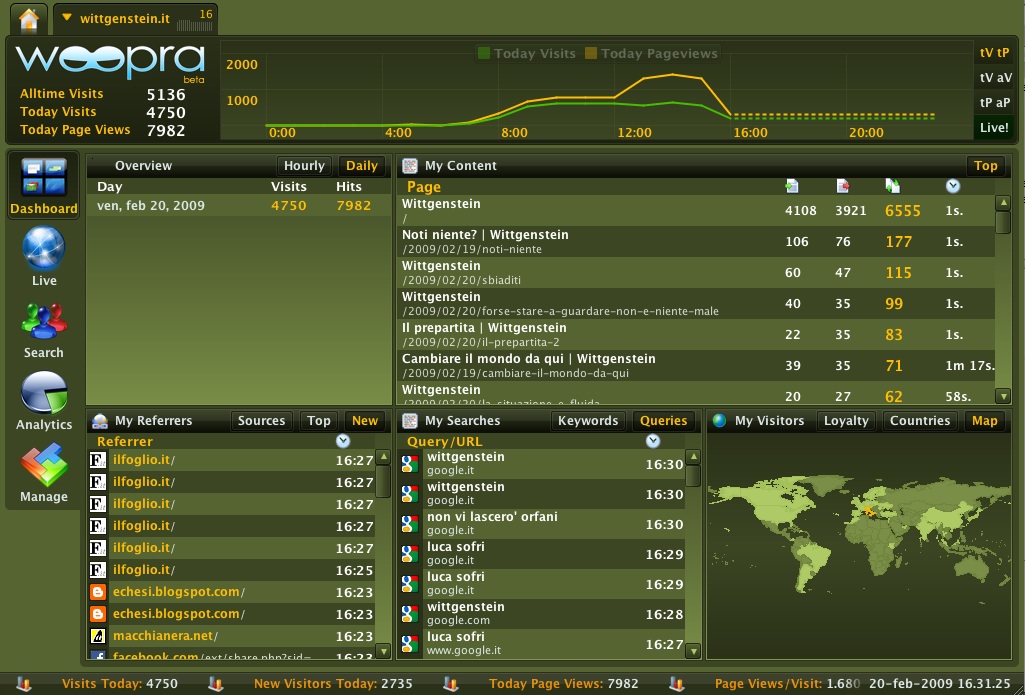The width and height of the screenshot is (1025, 695).
Task: Click the macchianera.net favicon
Action: click(x=98, y=636)
